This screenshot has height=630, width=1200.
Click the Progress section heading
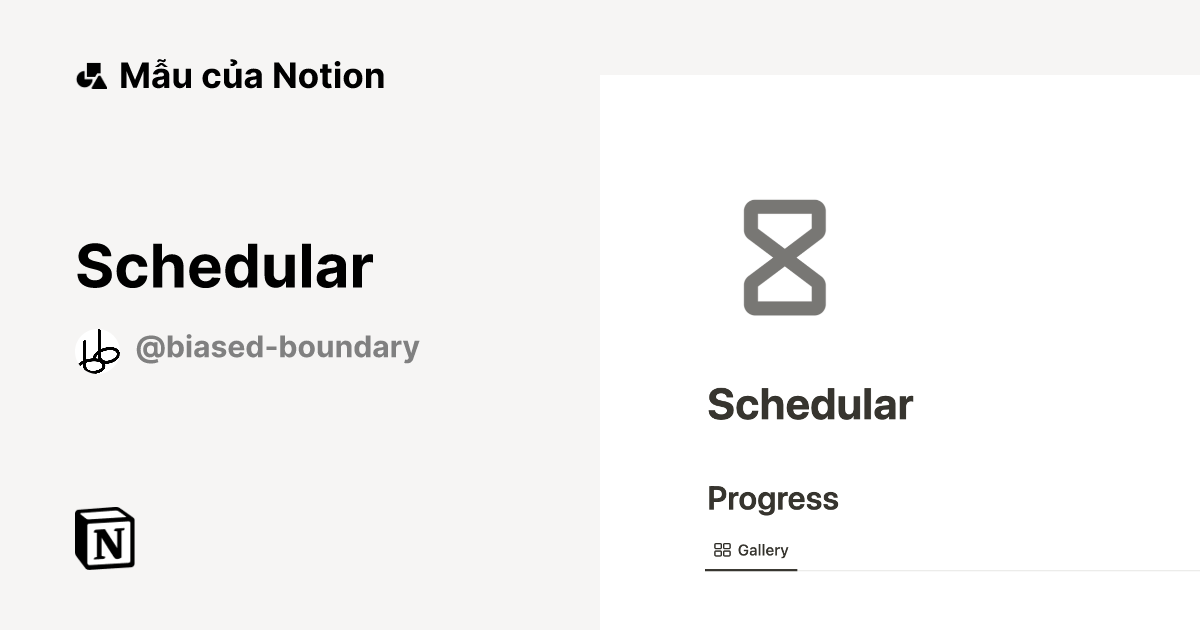click(773, 498)
